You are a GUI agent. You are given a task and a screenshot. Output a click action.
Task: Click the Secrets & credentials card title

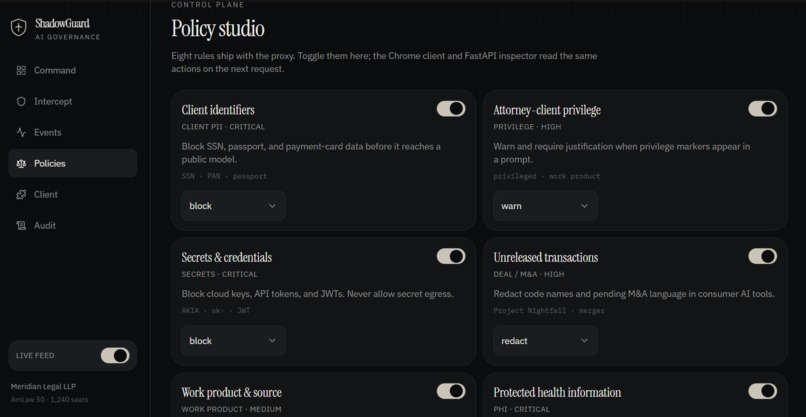coord(227,257)
